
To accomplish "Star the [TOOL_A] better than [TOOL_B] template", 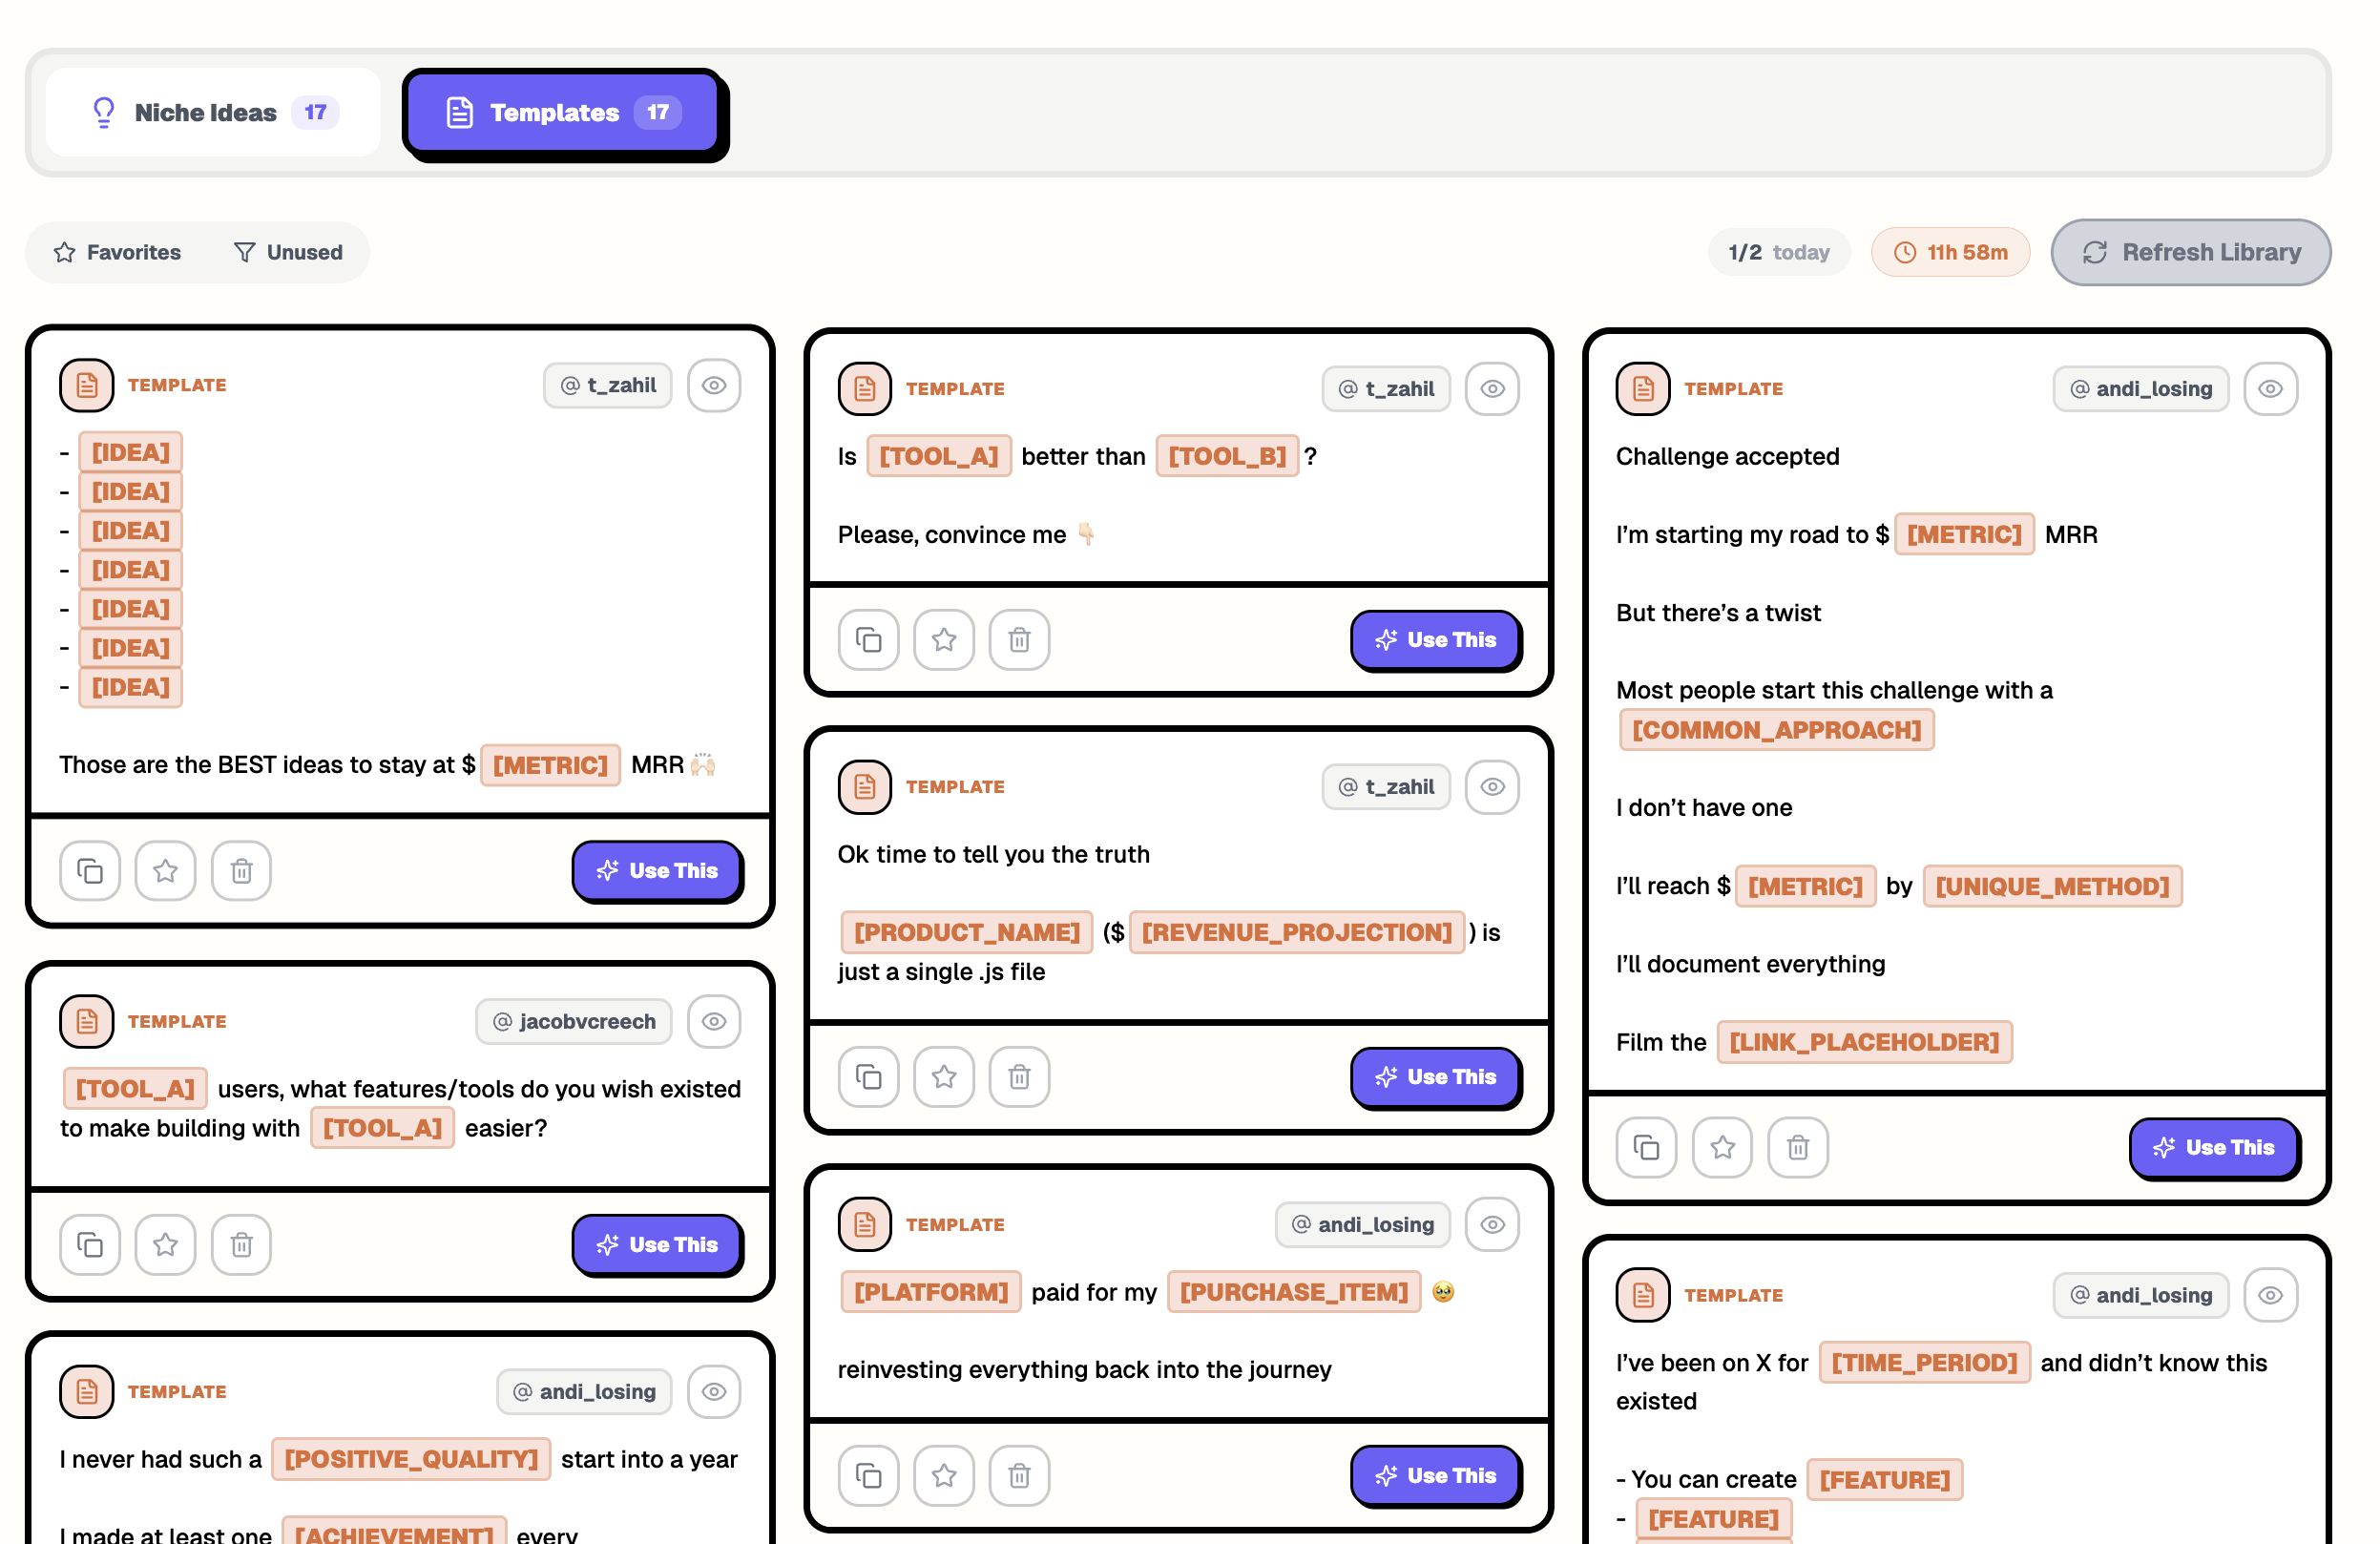I will click(943, 640).
